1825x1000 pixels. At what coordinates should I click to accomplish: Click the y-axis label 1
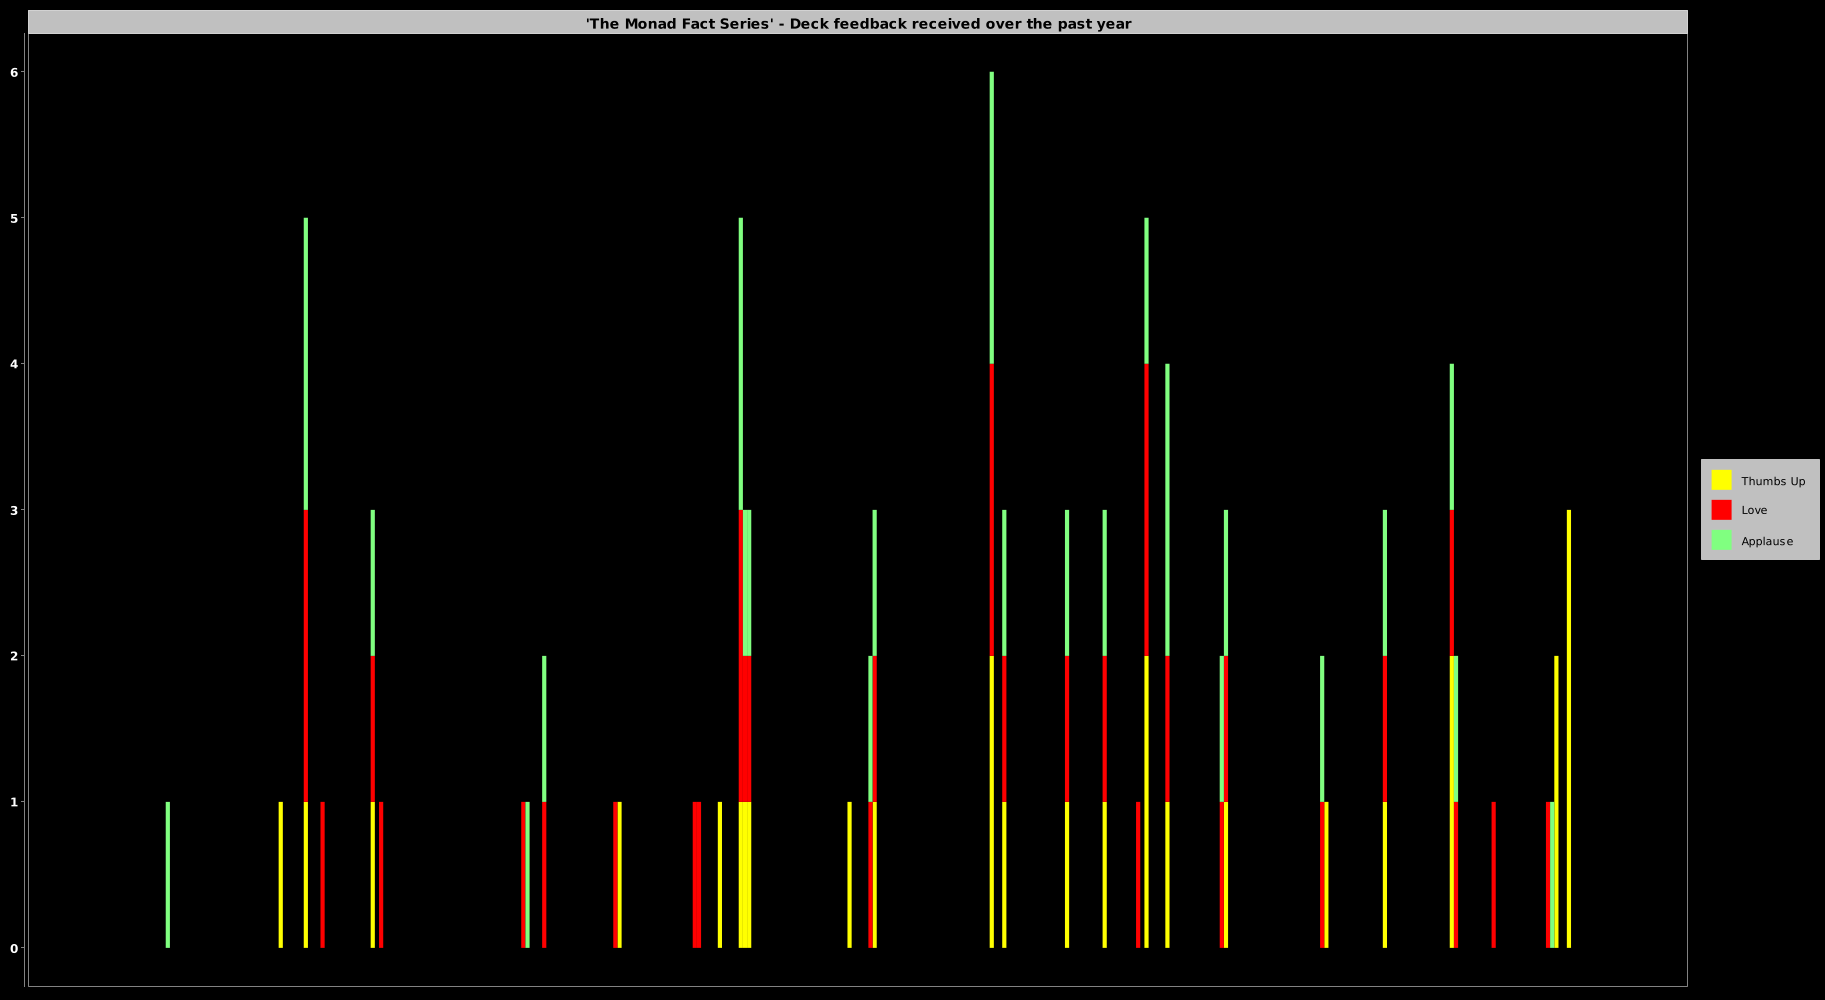click(x=14, y=802)
